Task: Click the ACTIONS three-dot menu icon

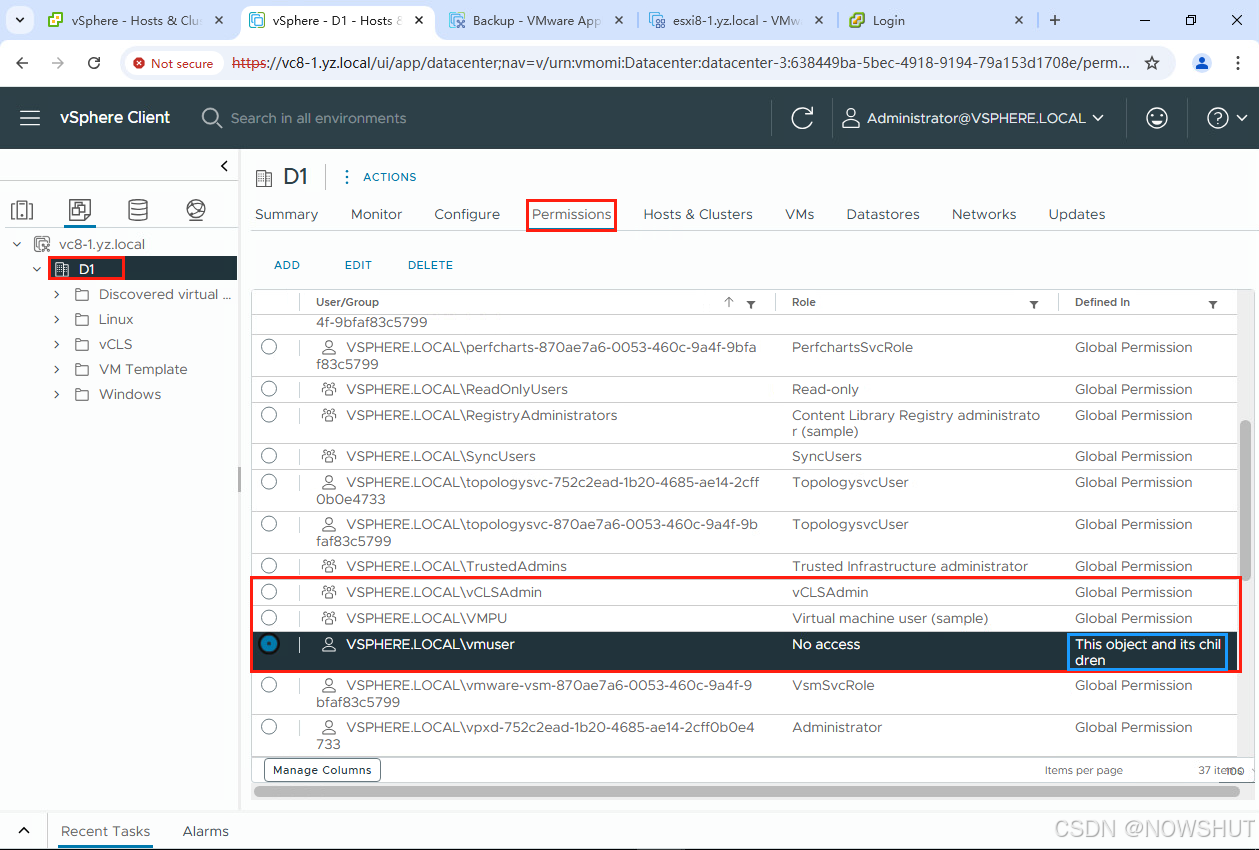Action: [x=347, y=177]
